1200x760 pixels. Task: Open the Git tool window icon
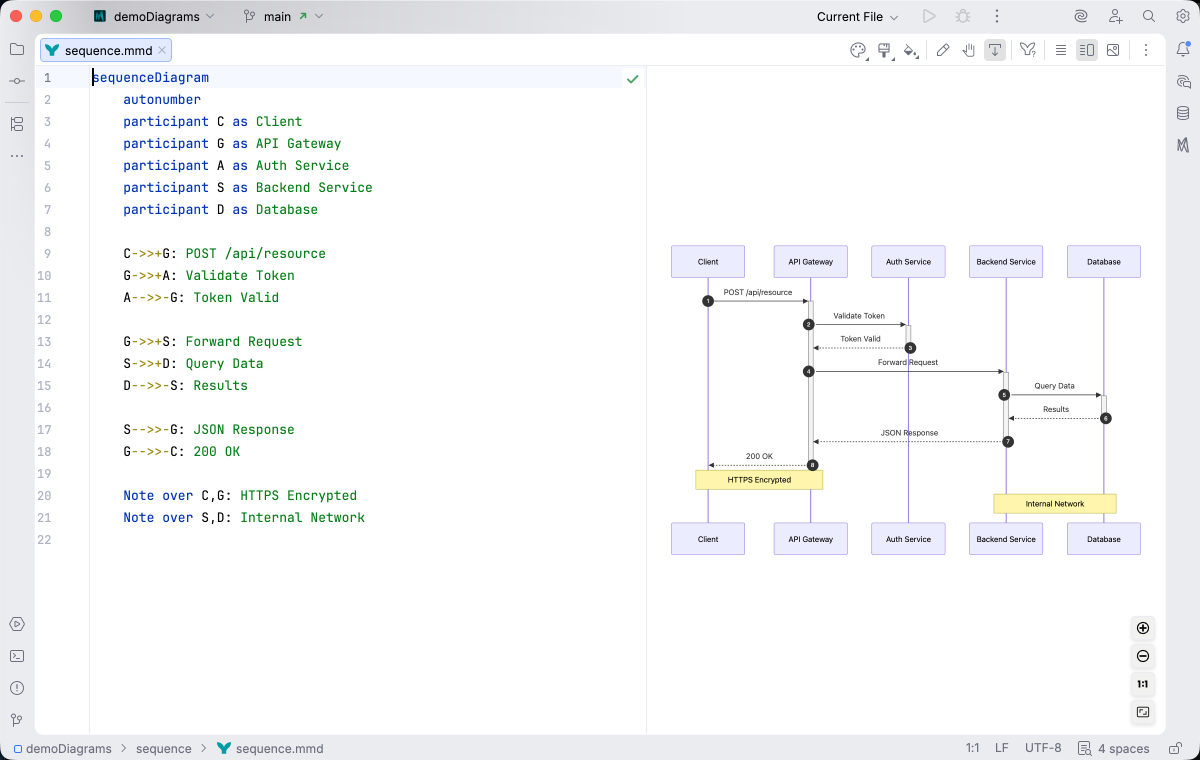coord(17,720)
